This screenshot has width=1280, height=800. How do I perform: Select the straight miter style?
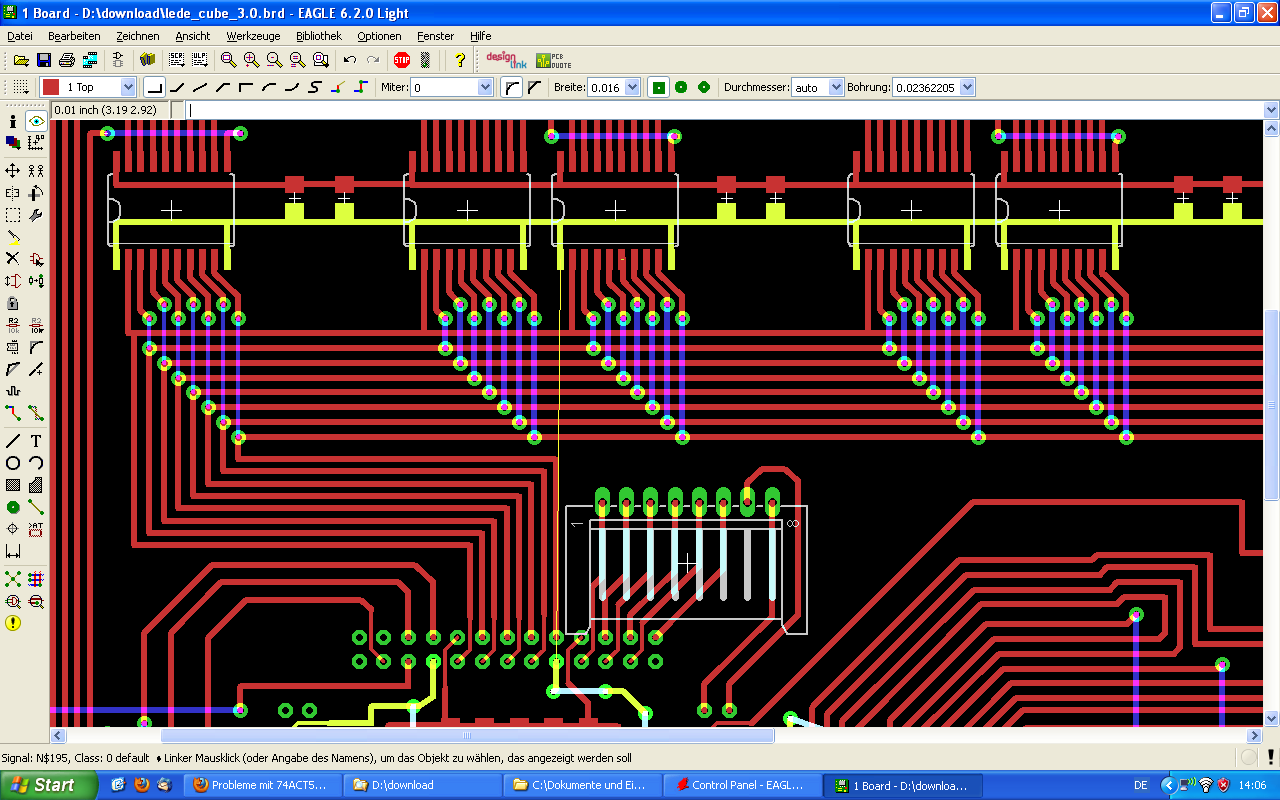(x=534, y=87)
